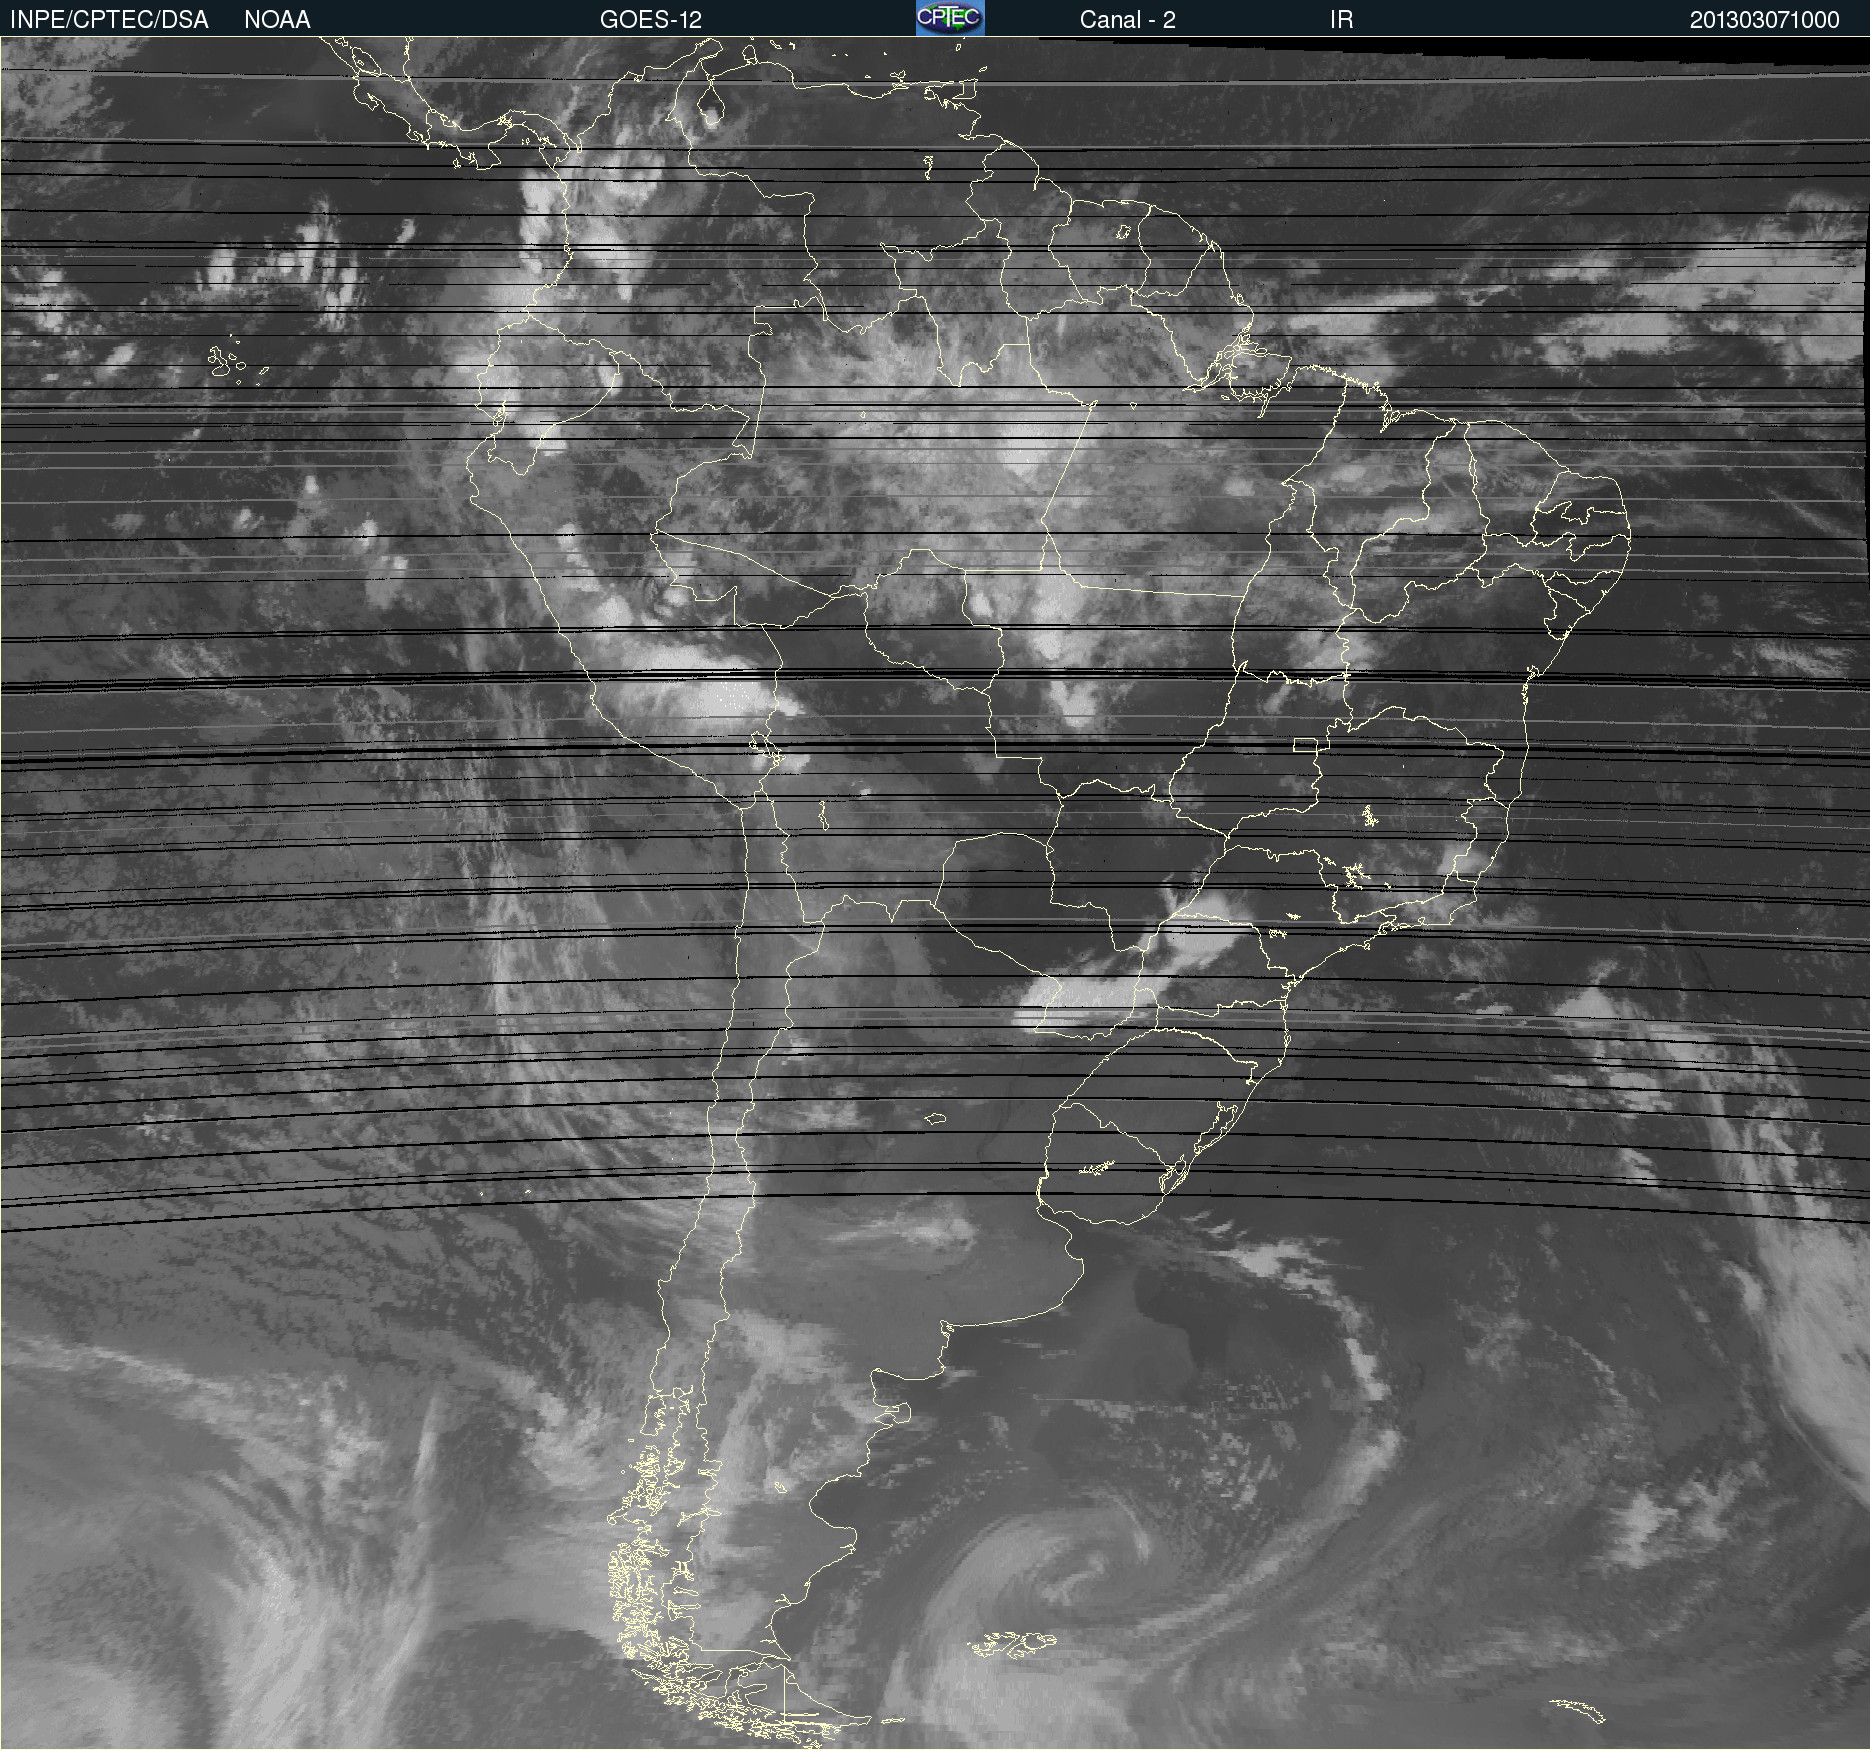Click the 201303071000 timestamp
1870x1750 pixels.
[1764, 20]
